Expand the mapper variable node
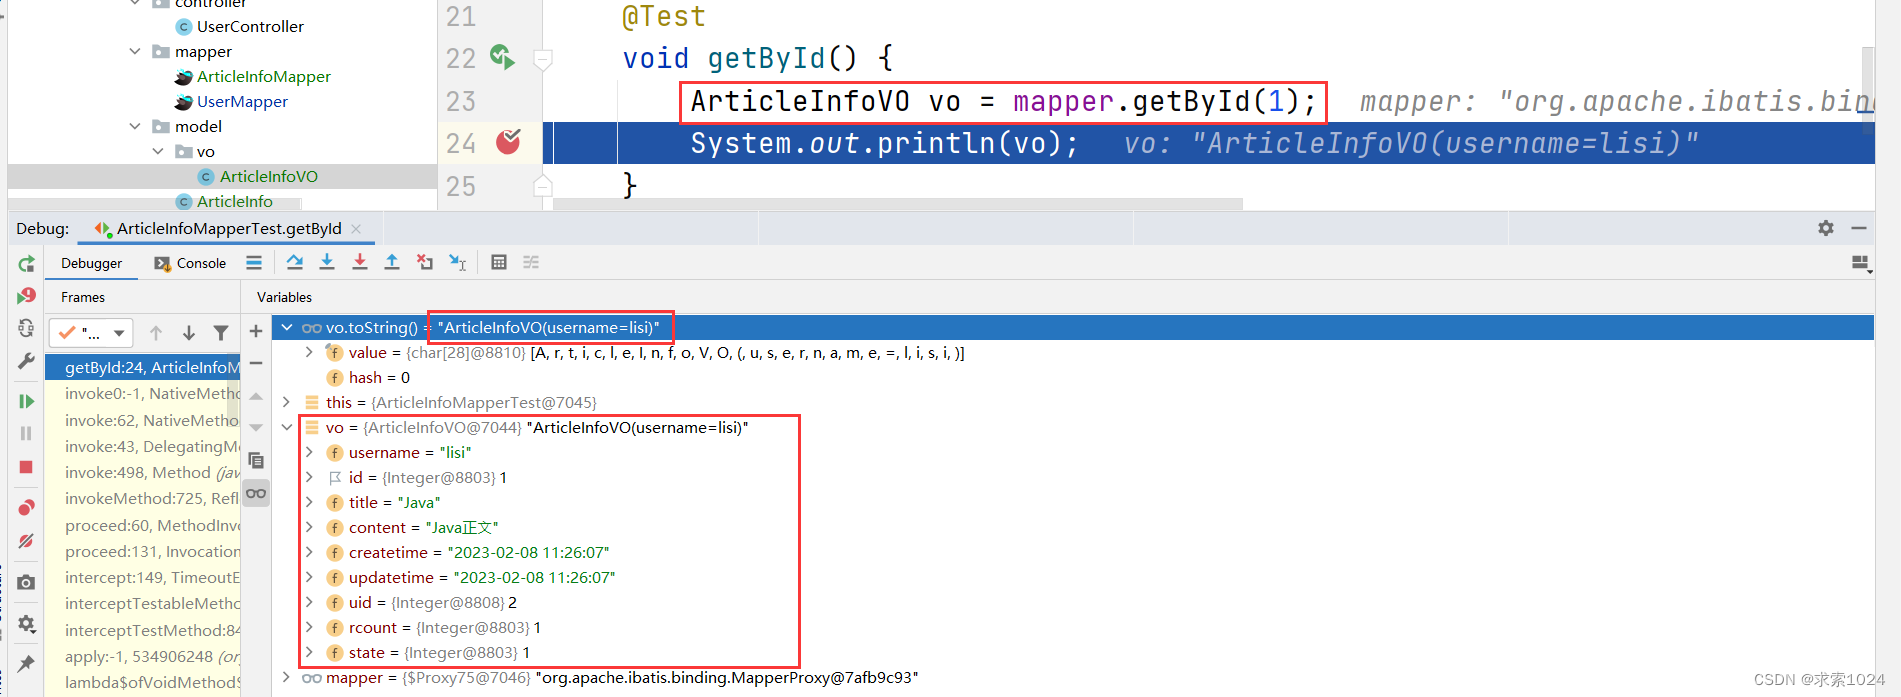The height and width of the screenshot is (697, 1901). [287, 677]
